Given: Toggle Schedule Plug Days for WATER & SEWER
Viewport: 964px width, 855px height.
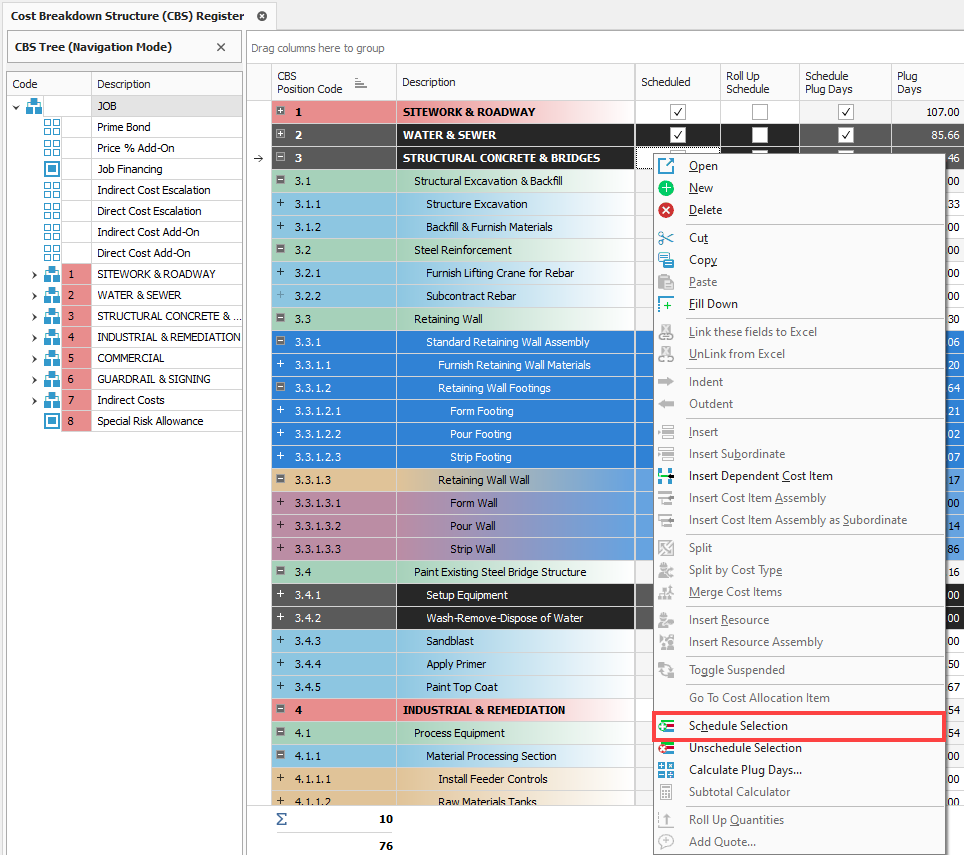Looking at the screenshot, I should click(x=846, y=135).
